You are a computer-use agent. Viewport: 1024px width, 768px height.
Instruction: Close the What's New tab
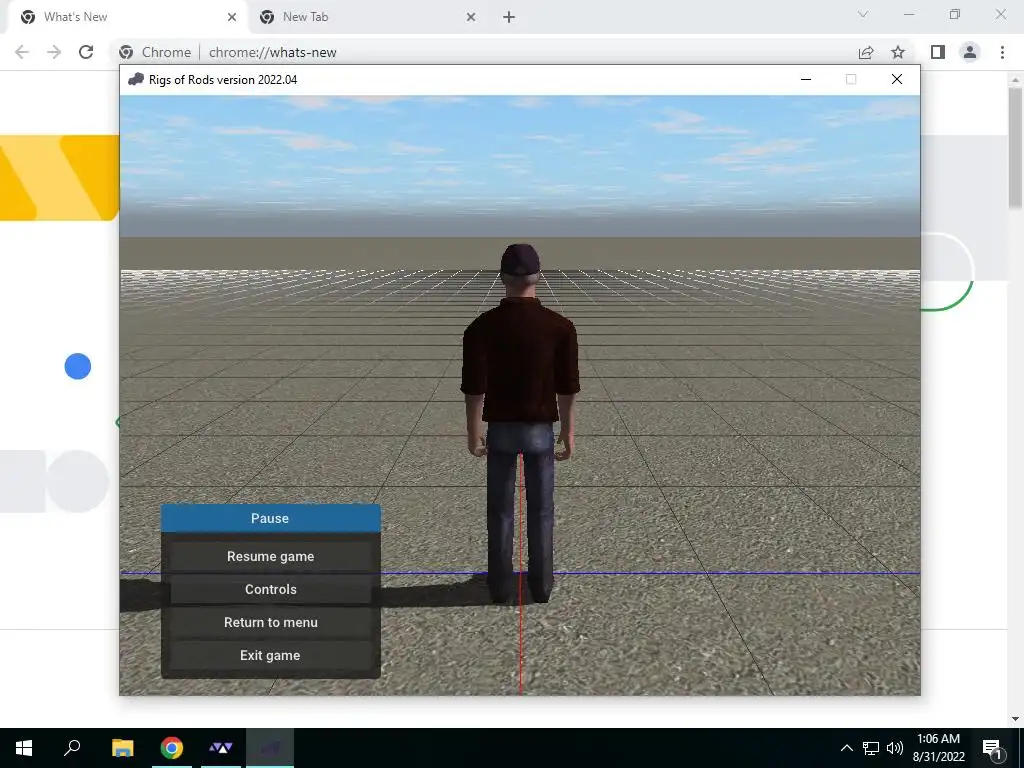pos(232,17)
